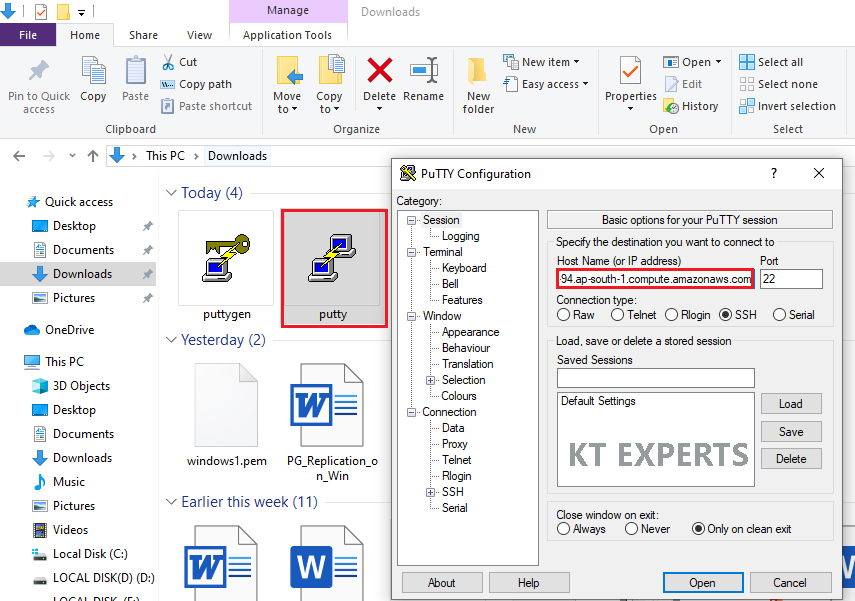Click the Pin to Quick access icon
The image size is (855, 601).
[x=39, y=70]
